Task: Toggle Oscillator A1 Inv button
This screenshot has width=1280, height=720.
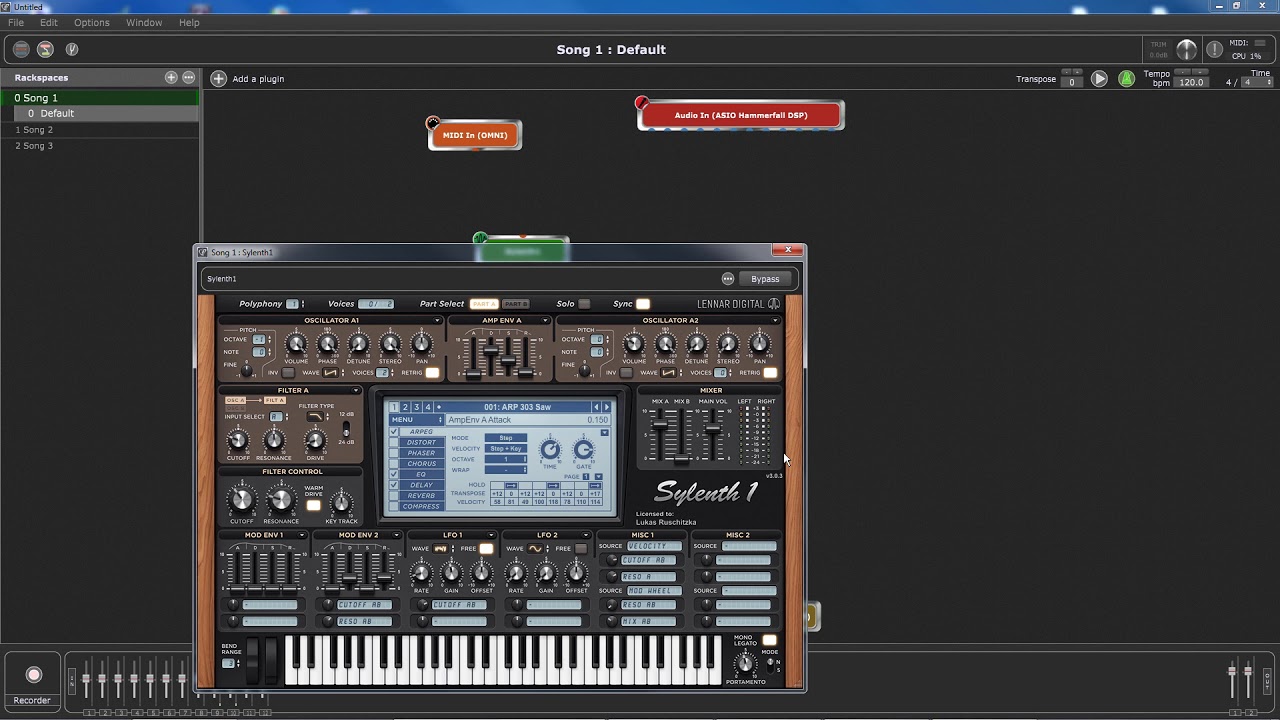Action: click(x=288, y=373)
